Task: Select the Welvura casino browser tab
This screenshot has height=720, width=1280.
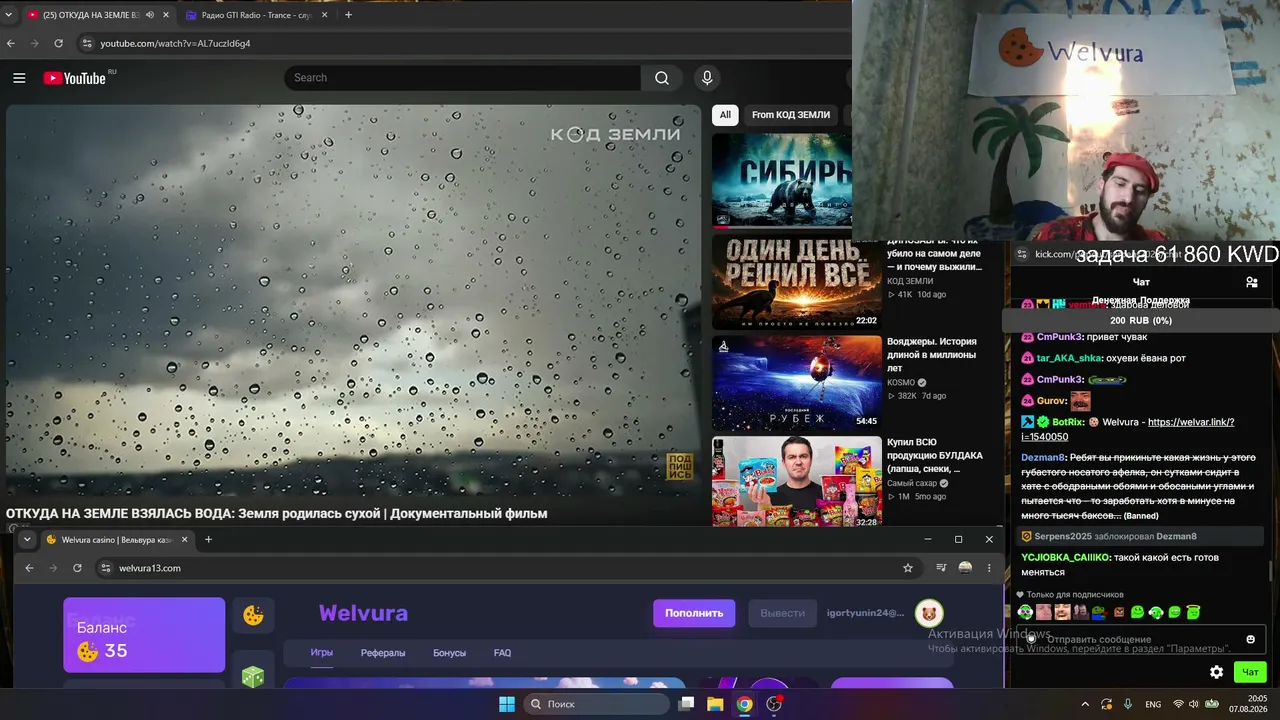Action: [x=117, y=540]
